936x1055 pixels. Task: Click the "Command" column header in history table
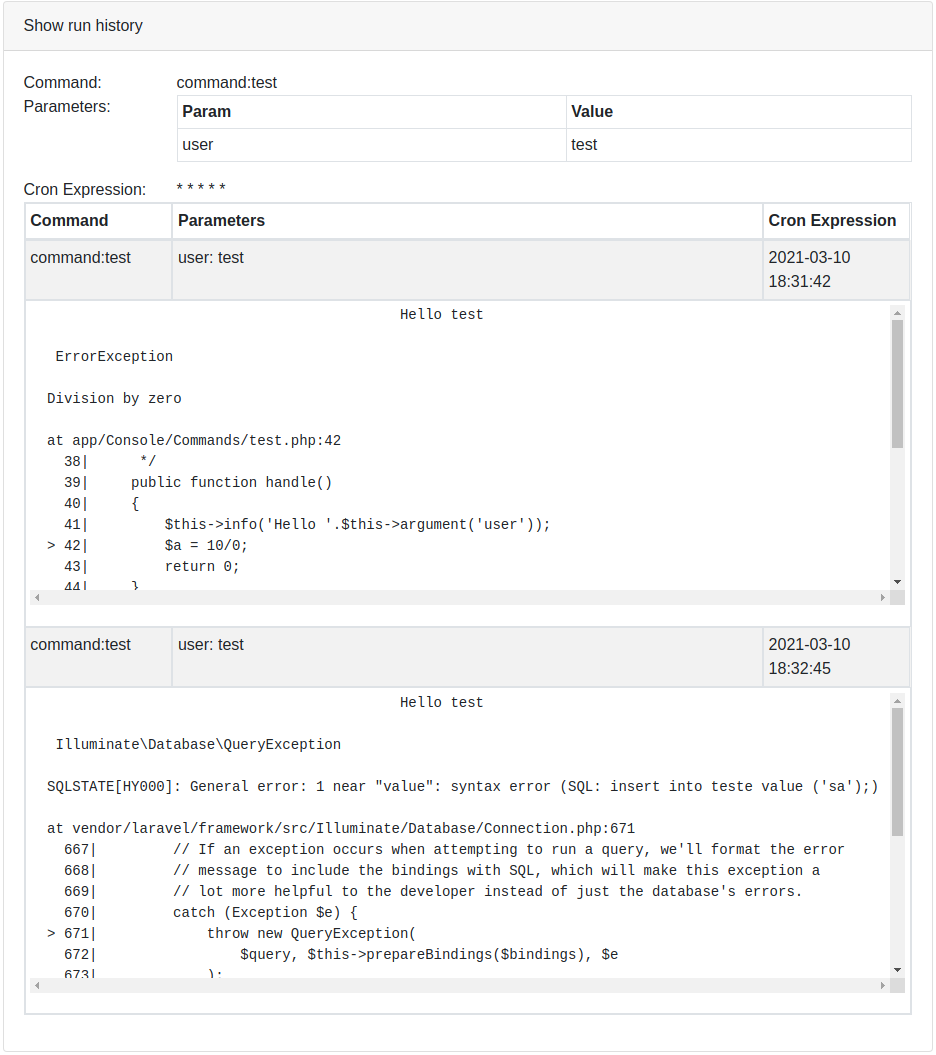click(98, 221)
